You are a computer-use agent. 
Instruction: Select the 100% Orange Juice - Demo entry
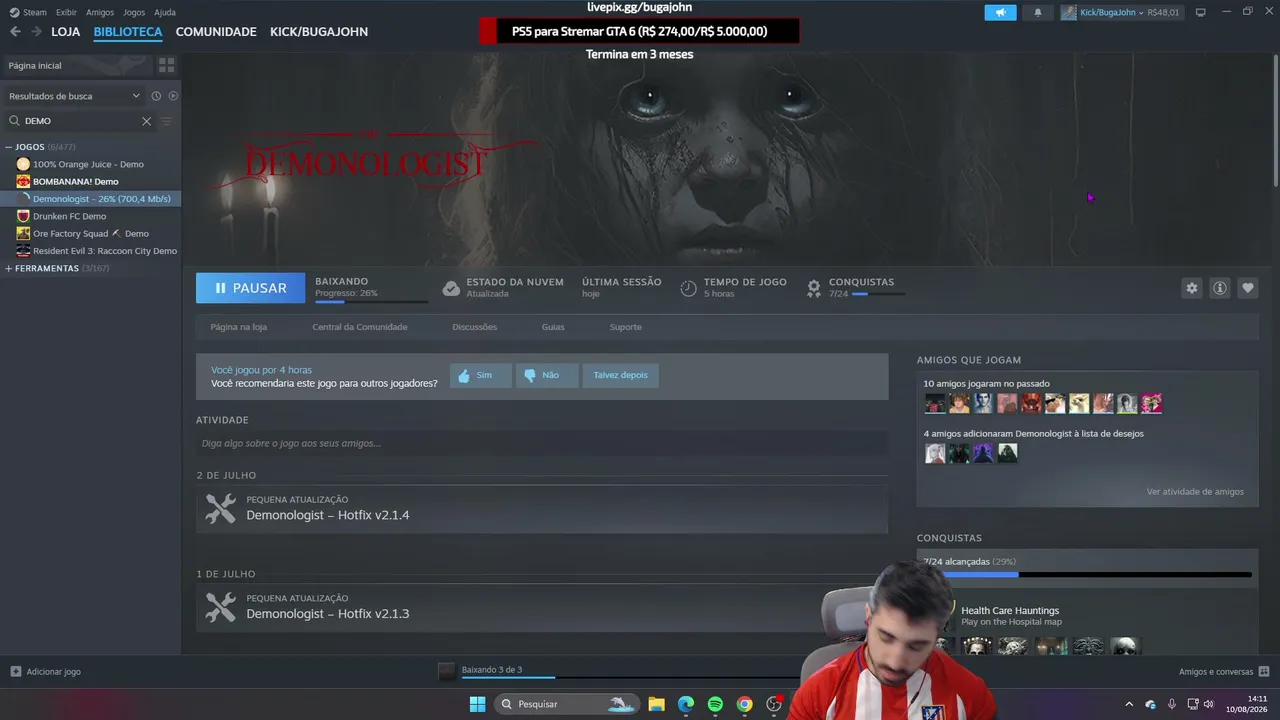tap(90, 164)
